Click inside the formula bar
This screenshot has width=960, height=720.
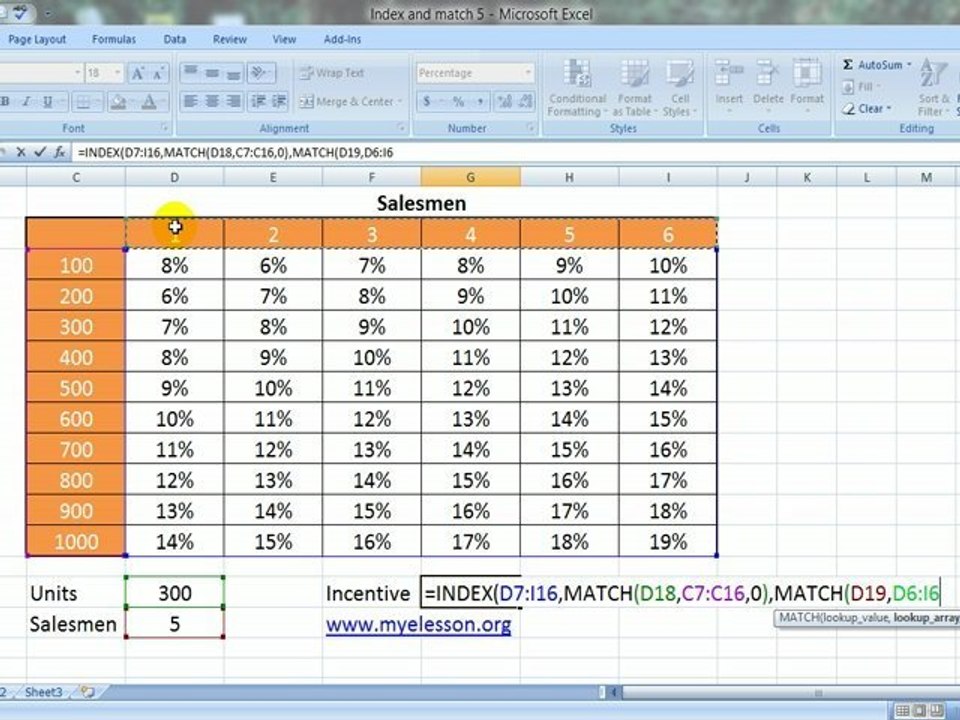tap(516, 152)
